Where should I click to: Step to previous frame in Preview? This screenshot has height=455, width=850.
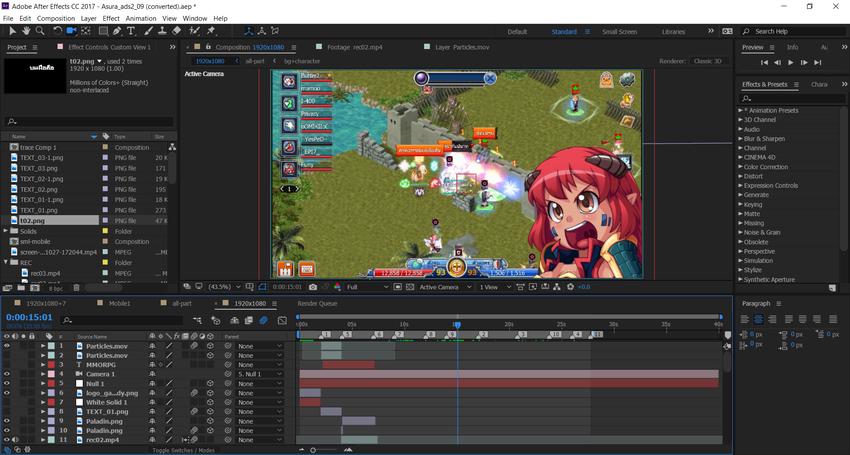[x=777, y=63]
